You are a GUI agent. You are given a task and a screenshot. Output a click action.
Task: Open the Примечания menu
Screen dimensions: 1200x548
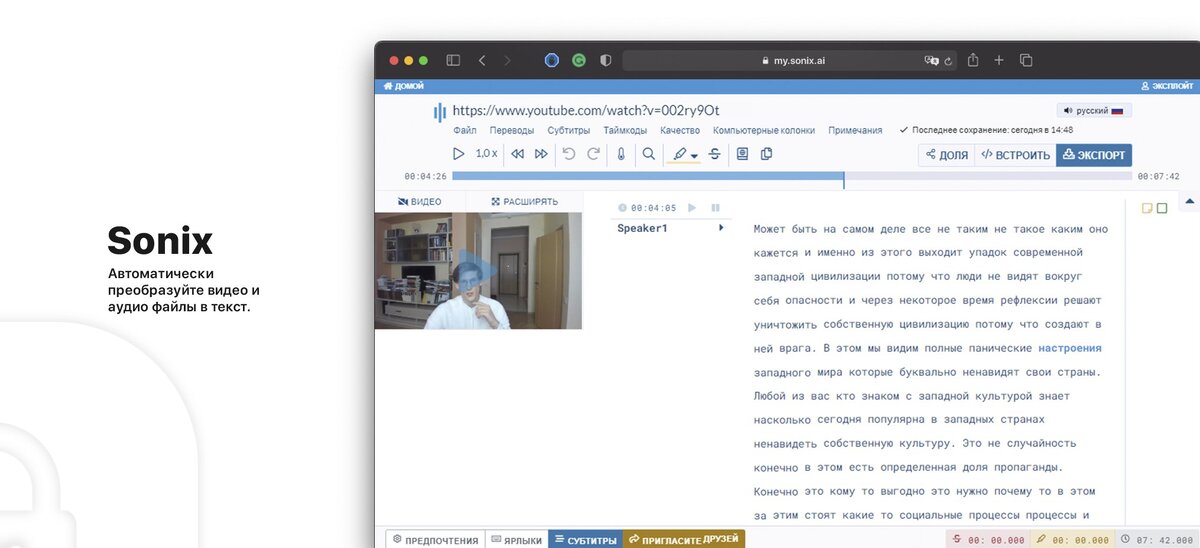pos(855,130)
